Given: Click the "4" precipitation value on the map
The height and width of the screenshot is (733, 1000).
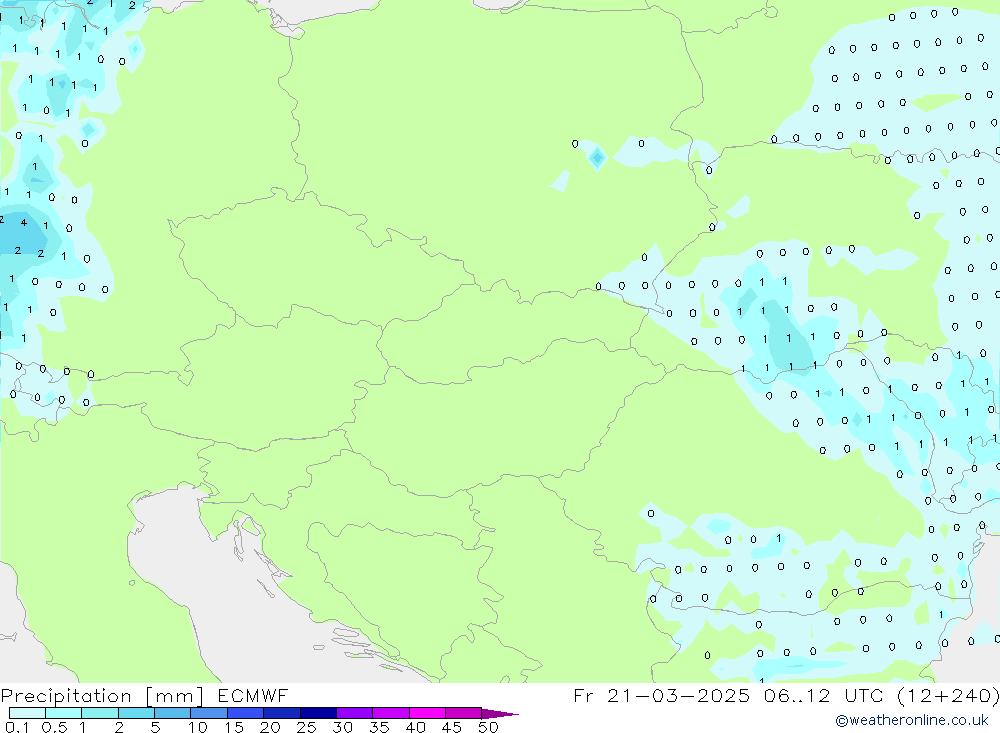Looking at the screenshot, I should point(24,223).
